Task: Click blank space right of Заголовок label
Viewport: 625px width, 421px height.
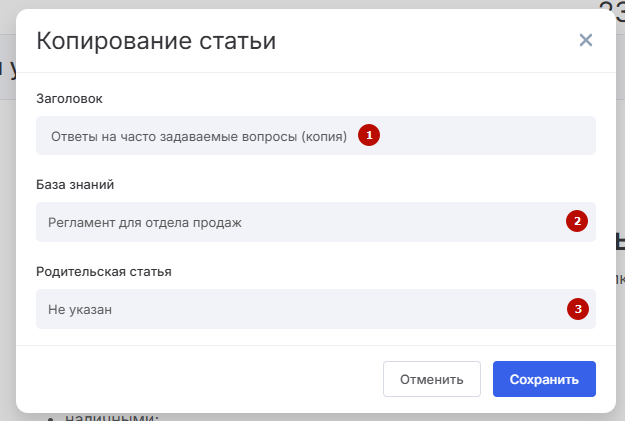Action: [x=350, y=98]
